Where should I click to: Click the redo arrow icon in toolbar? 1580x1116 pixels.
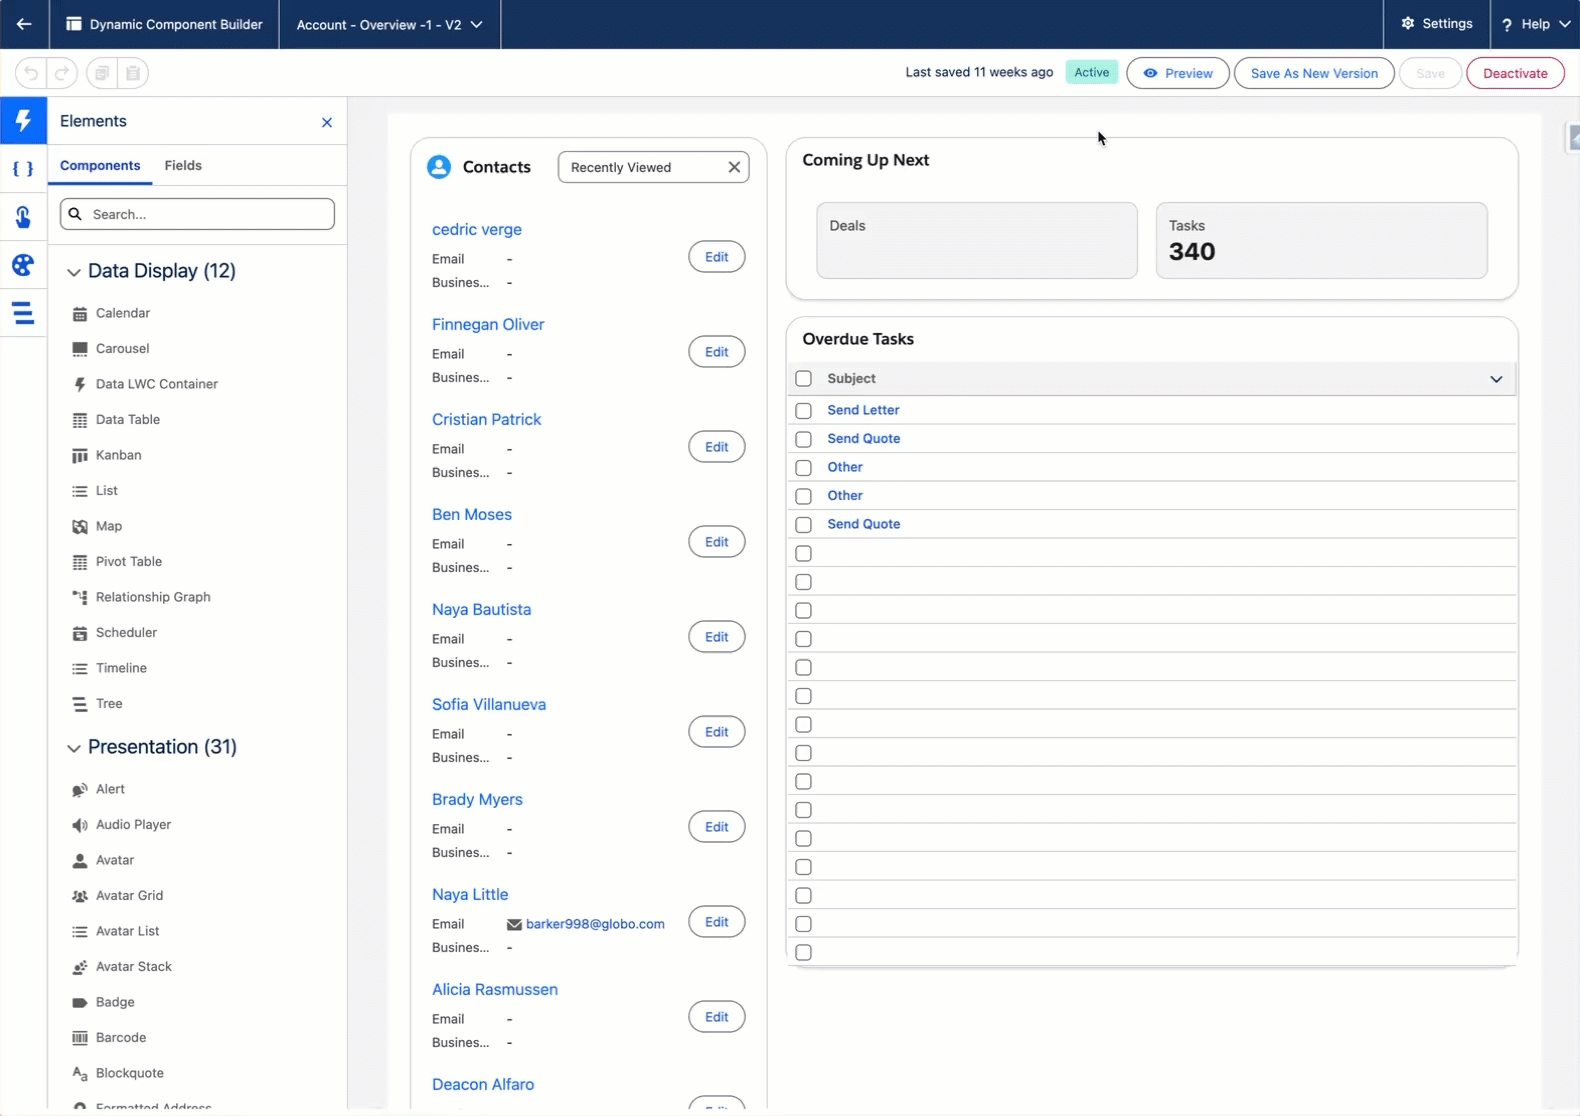(x=62, y=73)
